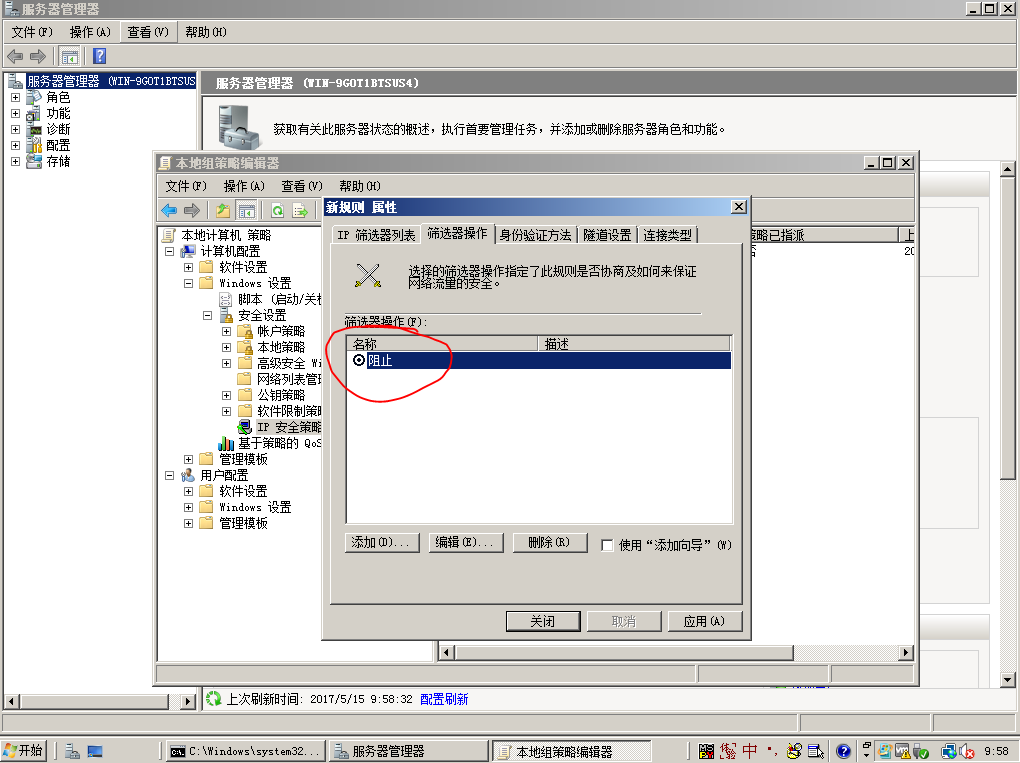
Task: Click the blue back arrow in Group Policy Editor
Action: pos(169,210)
